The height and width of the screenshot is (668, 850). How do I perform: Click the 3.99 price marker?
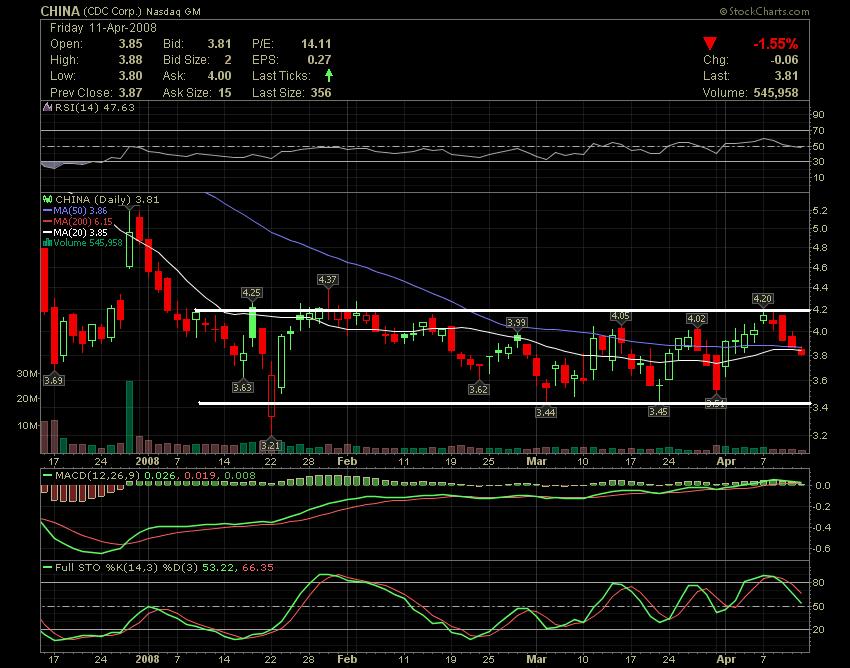(517, 323)
